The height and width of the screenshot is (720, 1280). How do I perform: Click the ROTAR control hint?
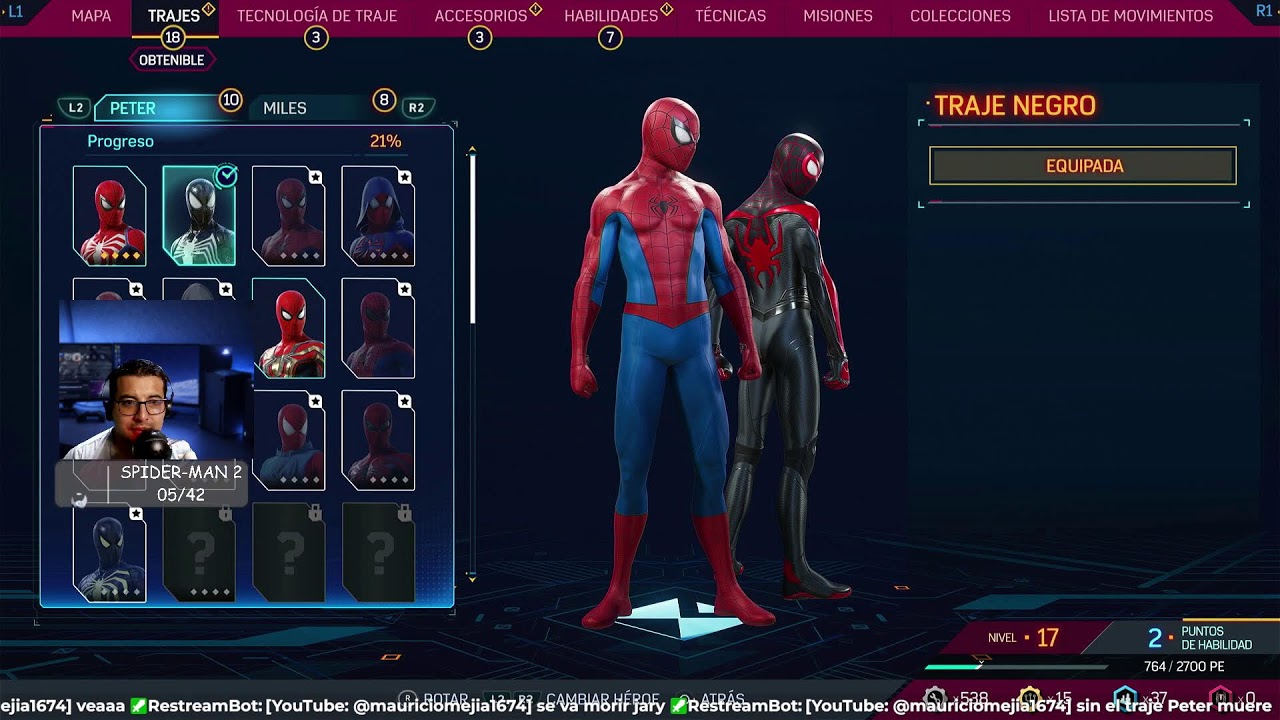click(434, 699)
